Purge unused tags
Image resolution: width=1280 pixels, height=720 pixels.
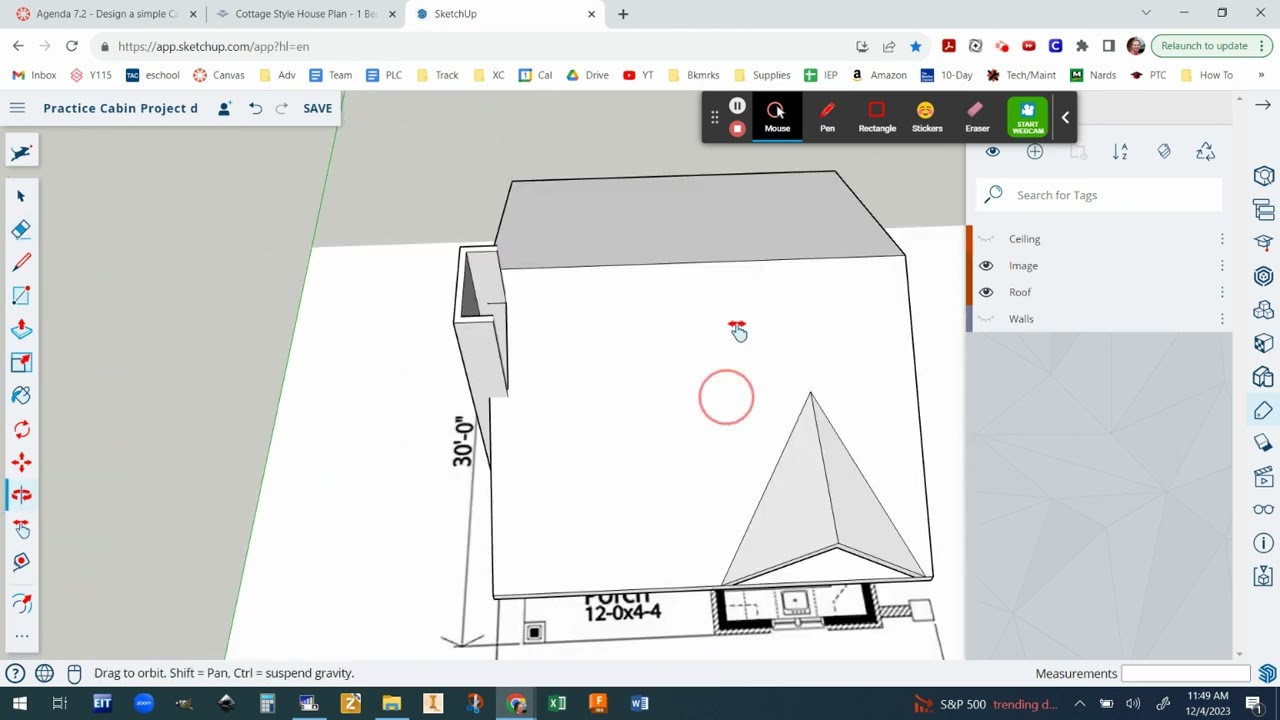tap(1205, 152)
